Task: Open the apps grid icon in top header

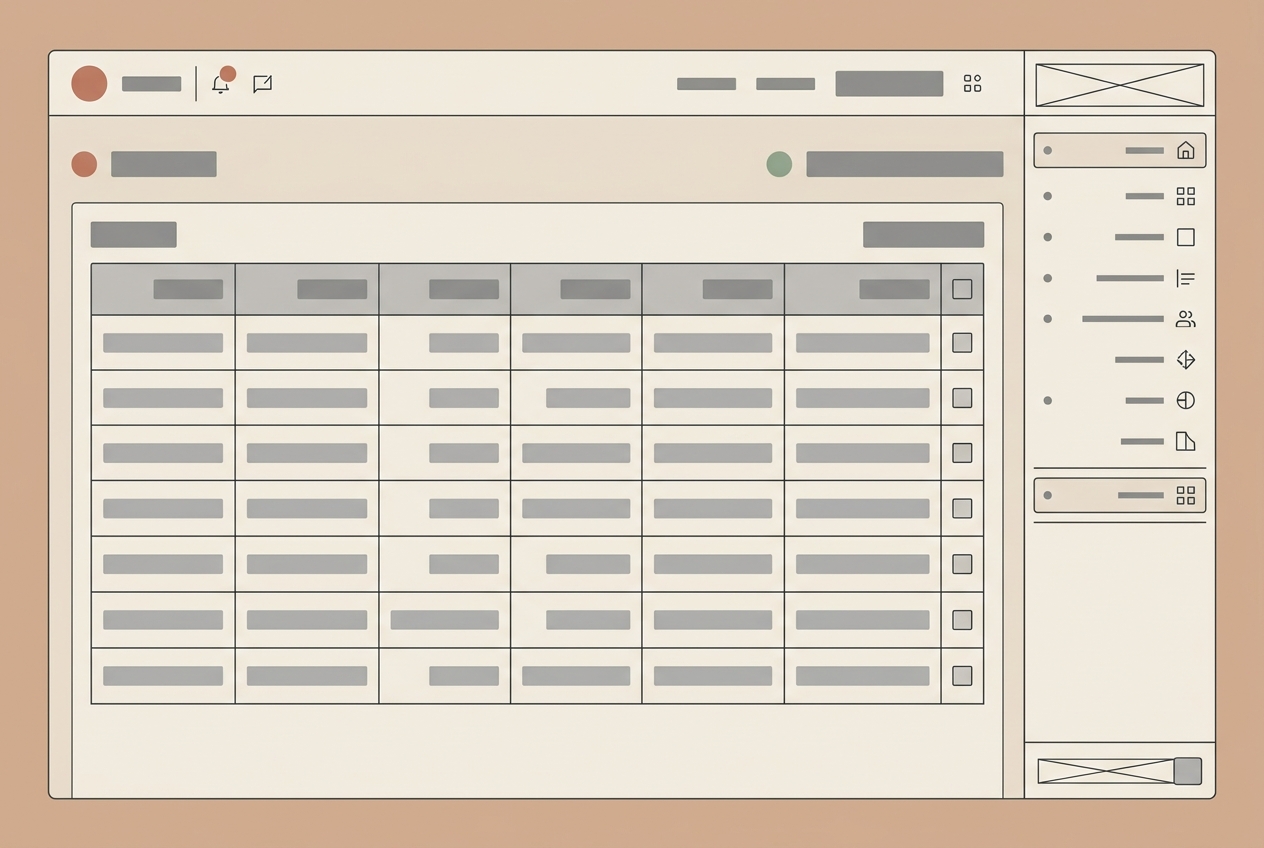Action: pyautogui.click(x=972, y=84)
